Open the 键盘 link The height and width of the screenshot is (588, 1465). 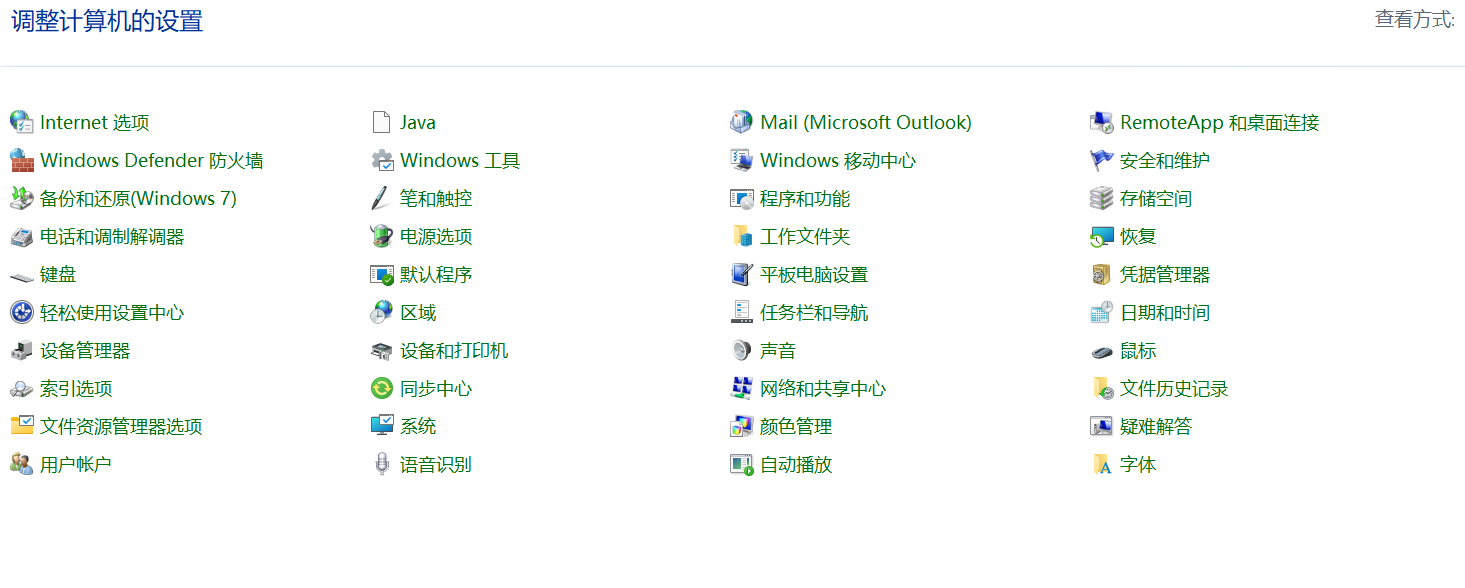[x=58, y=274]
